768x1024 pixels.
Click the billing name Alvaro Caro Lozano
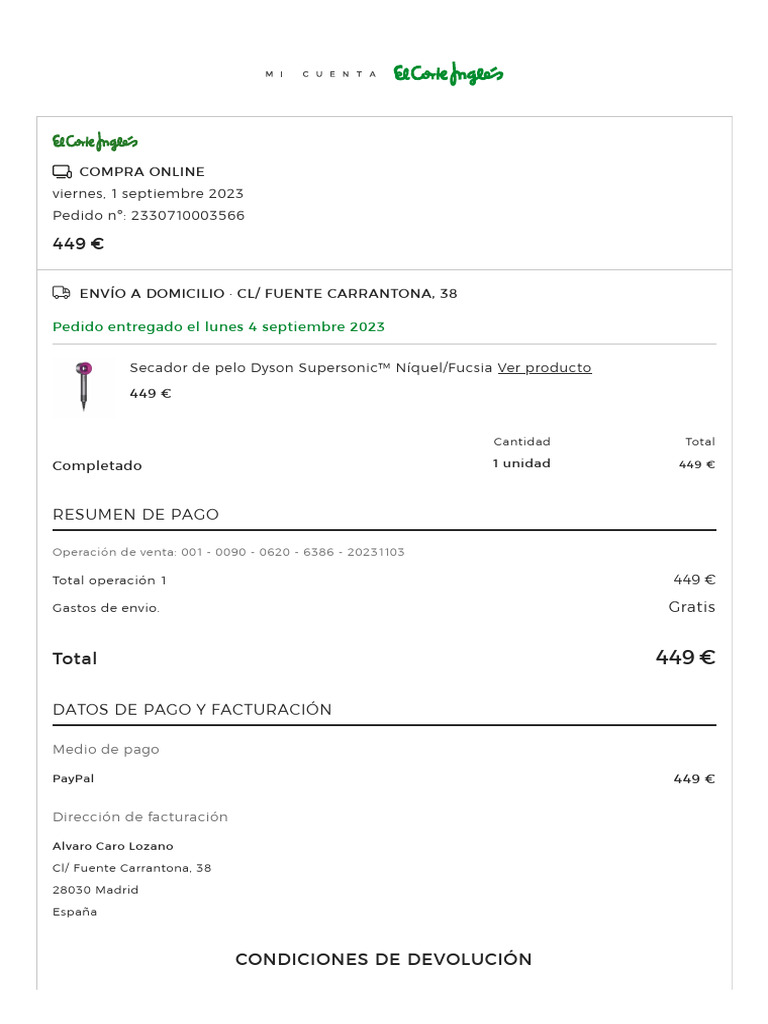113,846
